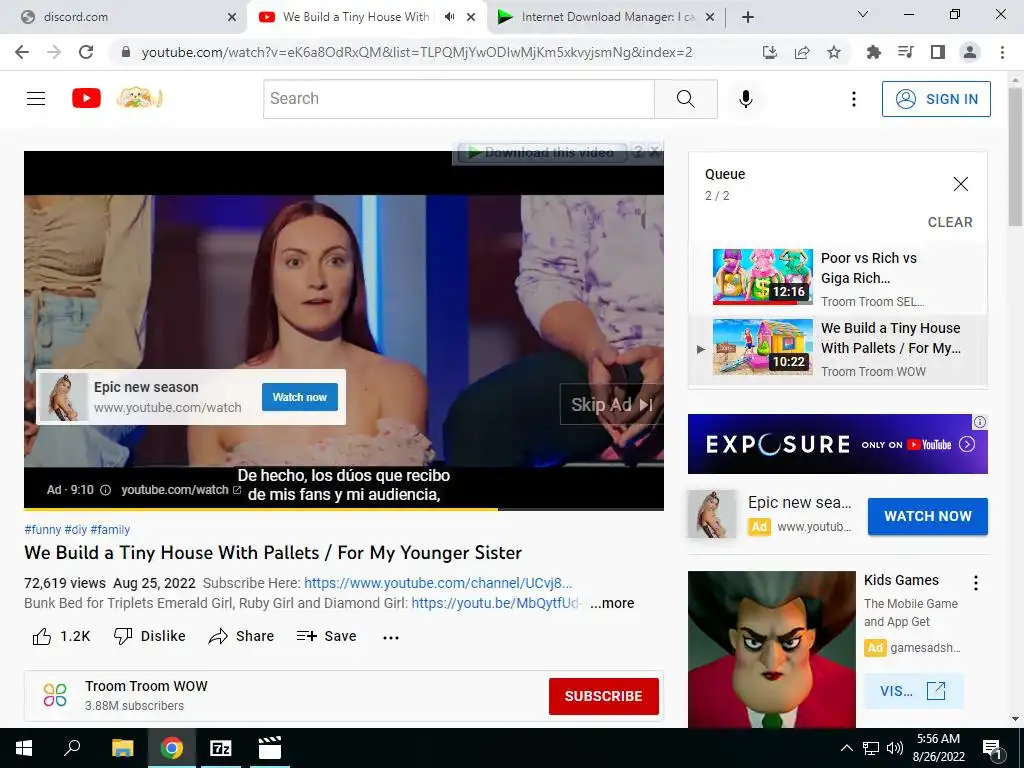Image resolution: width=1024 pixels, height=768 pixels.
Task: Click the browser forward arrow
Action: pos(54,52)
